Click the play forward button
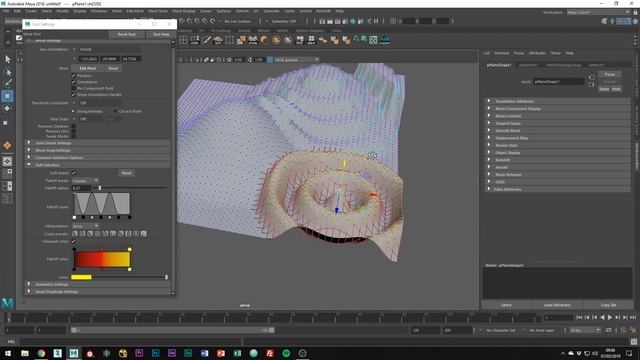This screenshot has width=640, height=360. click(610, 317)
